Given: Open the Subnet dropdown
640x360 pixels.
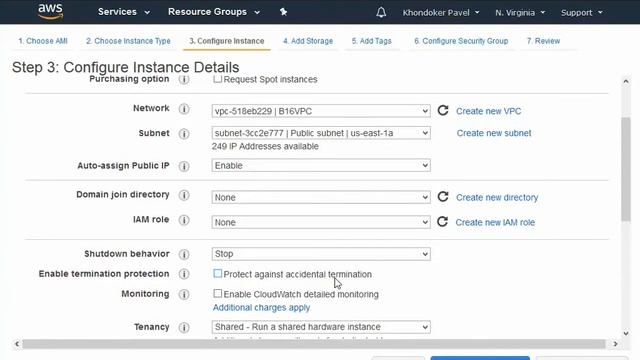Looking at the screenshot, I should [x=321, y=133].
